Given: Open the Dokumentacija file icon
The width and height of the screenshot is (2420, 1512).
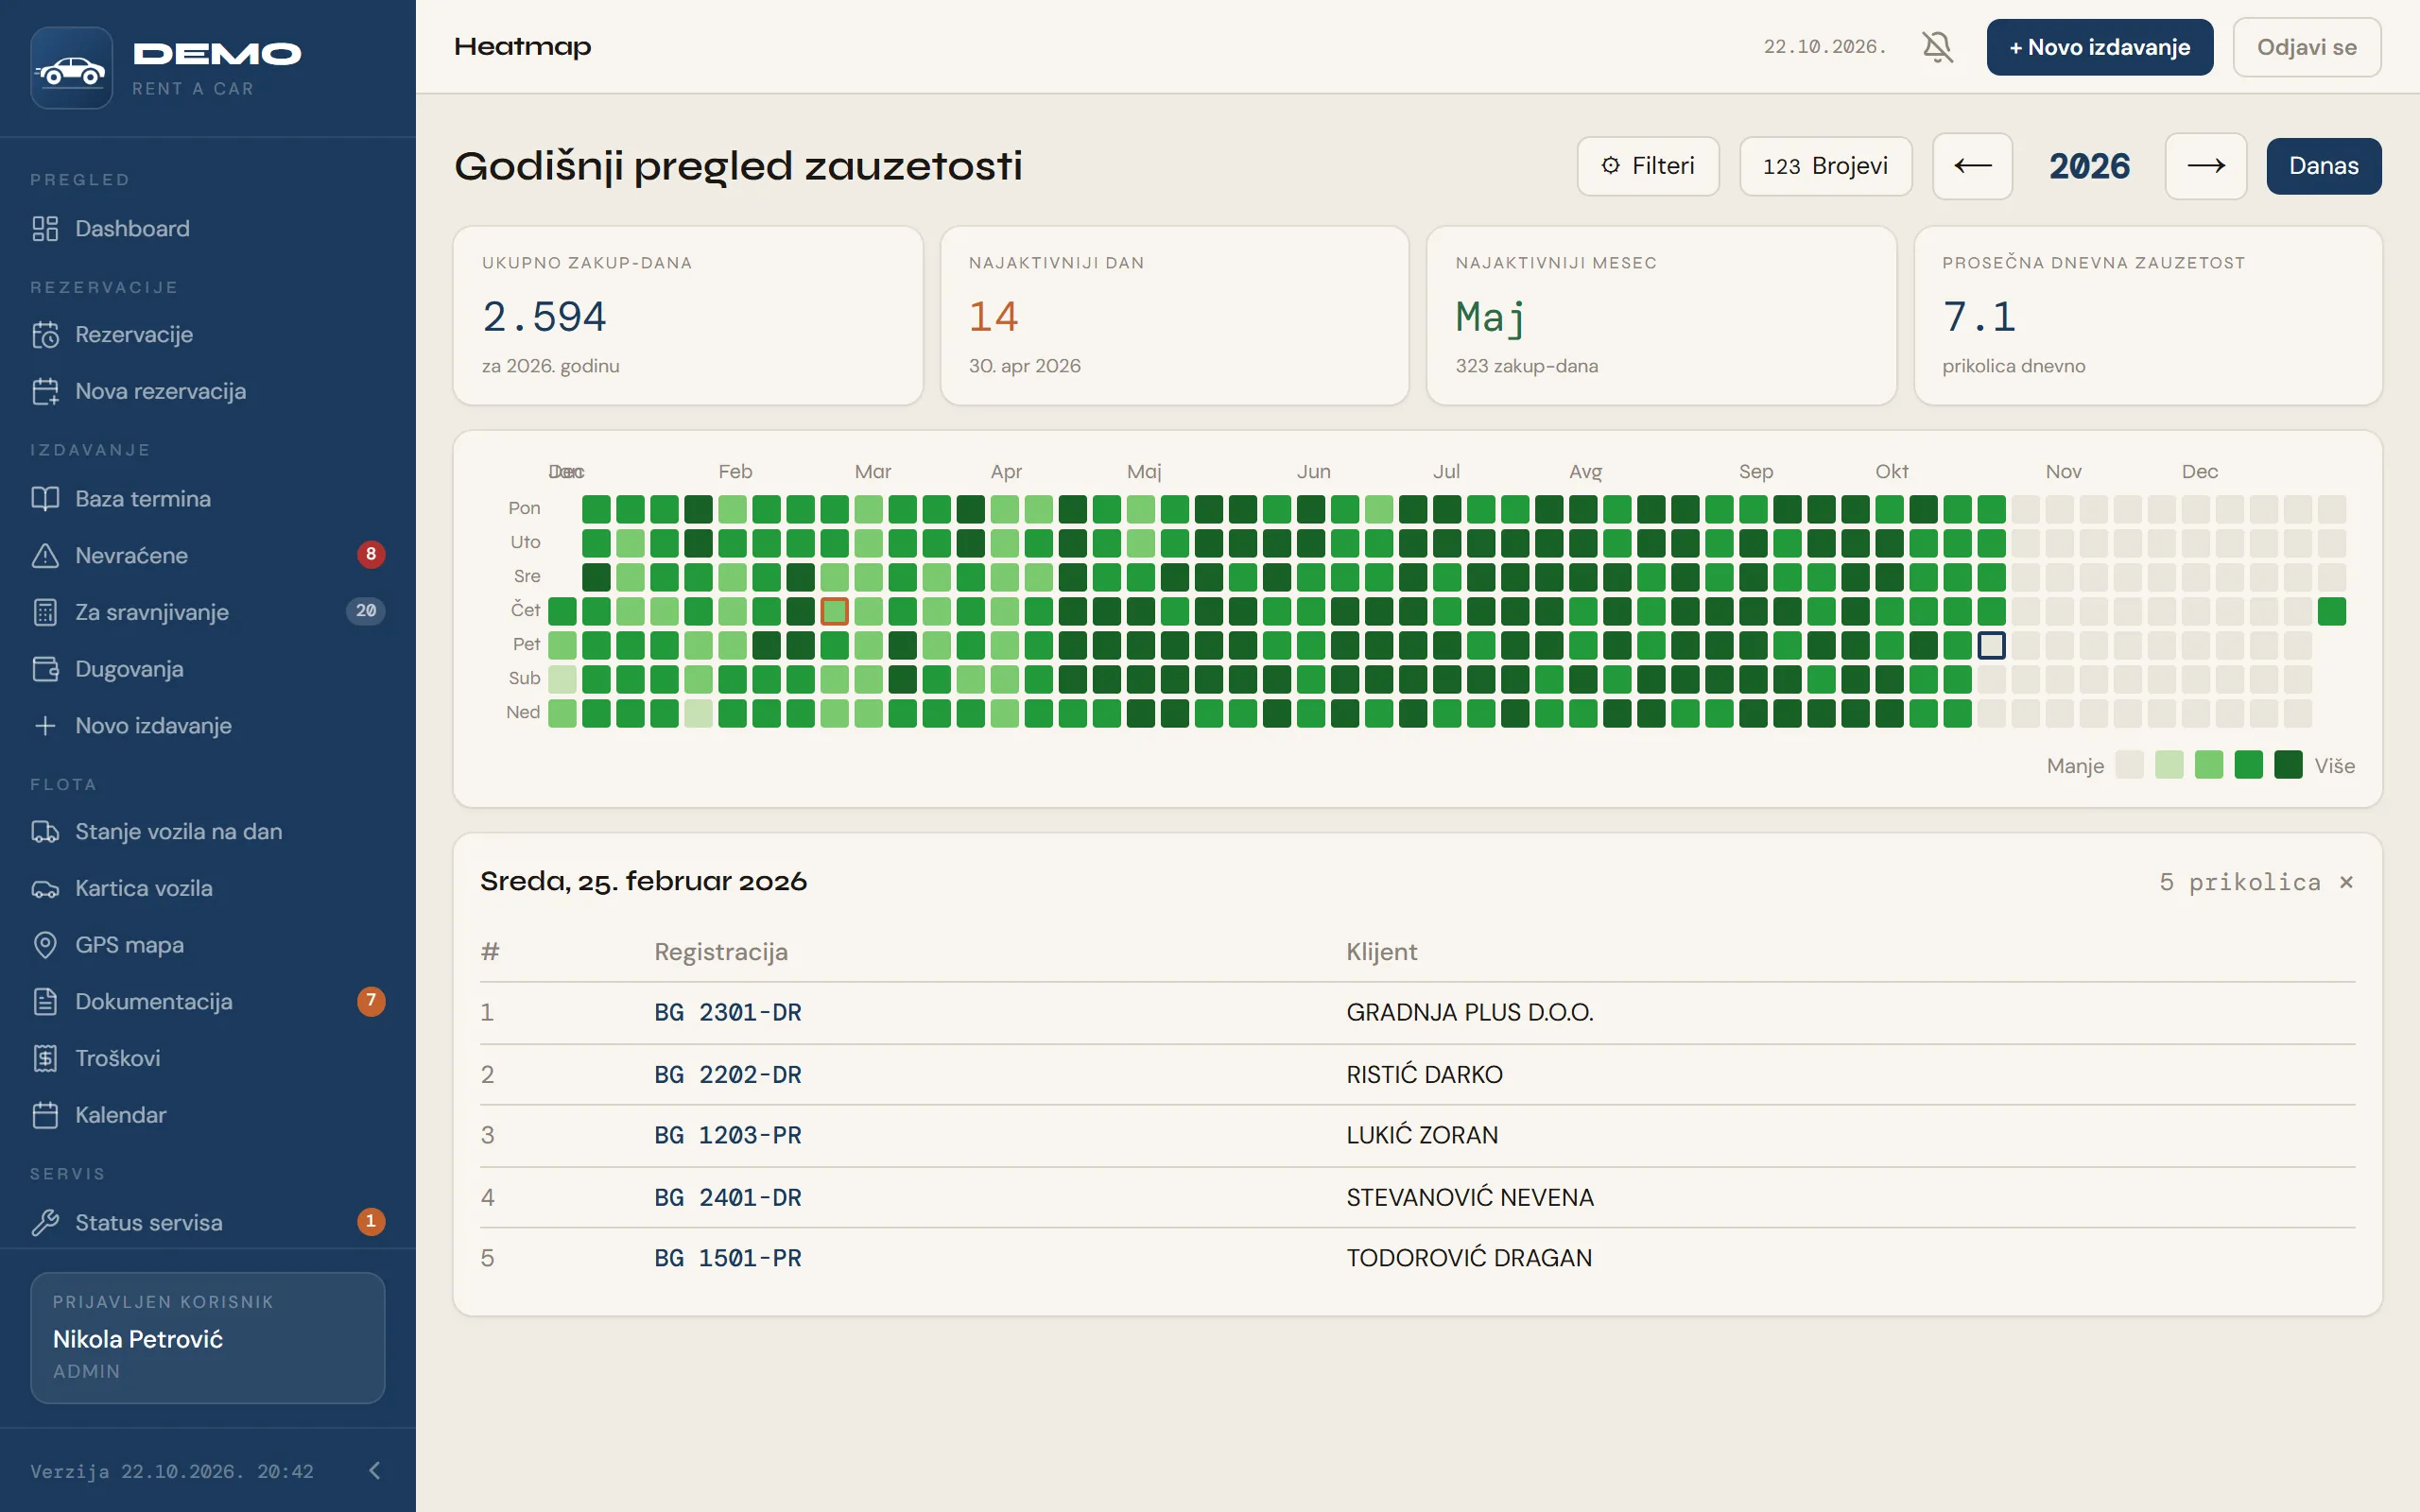Looking at the screenshot, I should 45,1002.
